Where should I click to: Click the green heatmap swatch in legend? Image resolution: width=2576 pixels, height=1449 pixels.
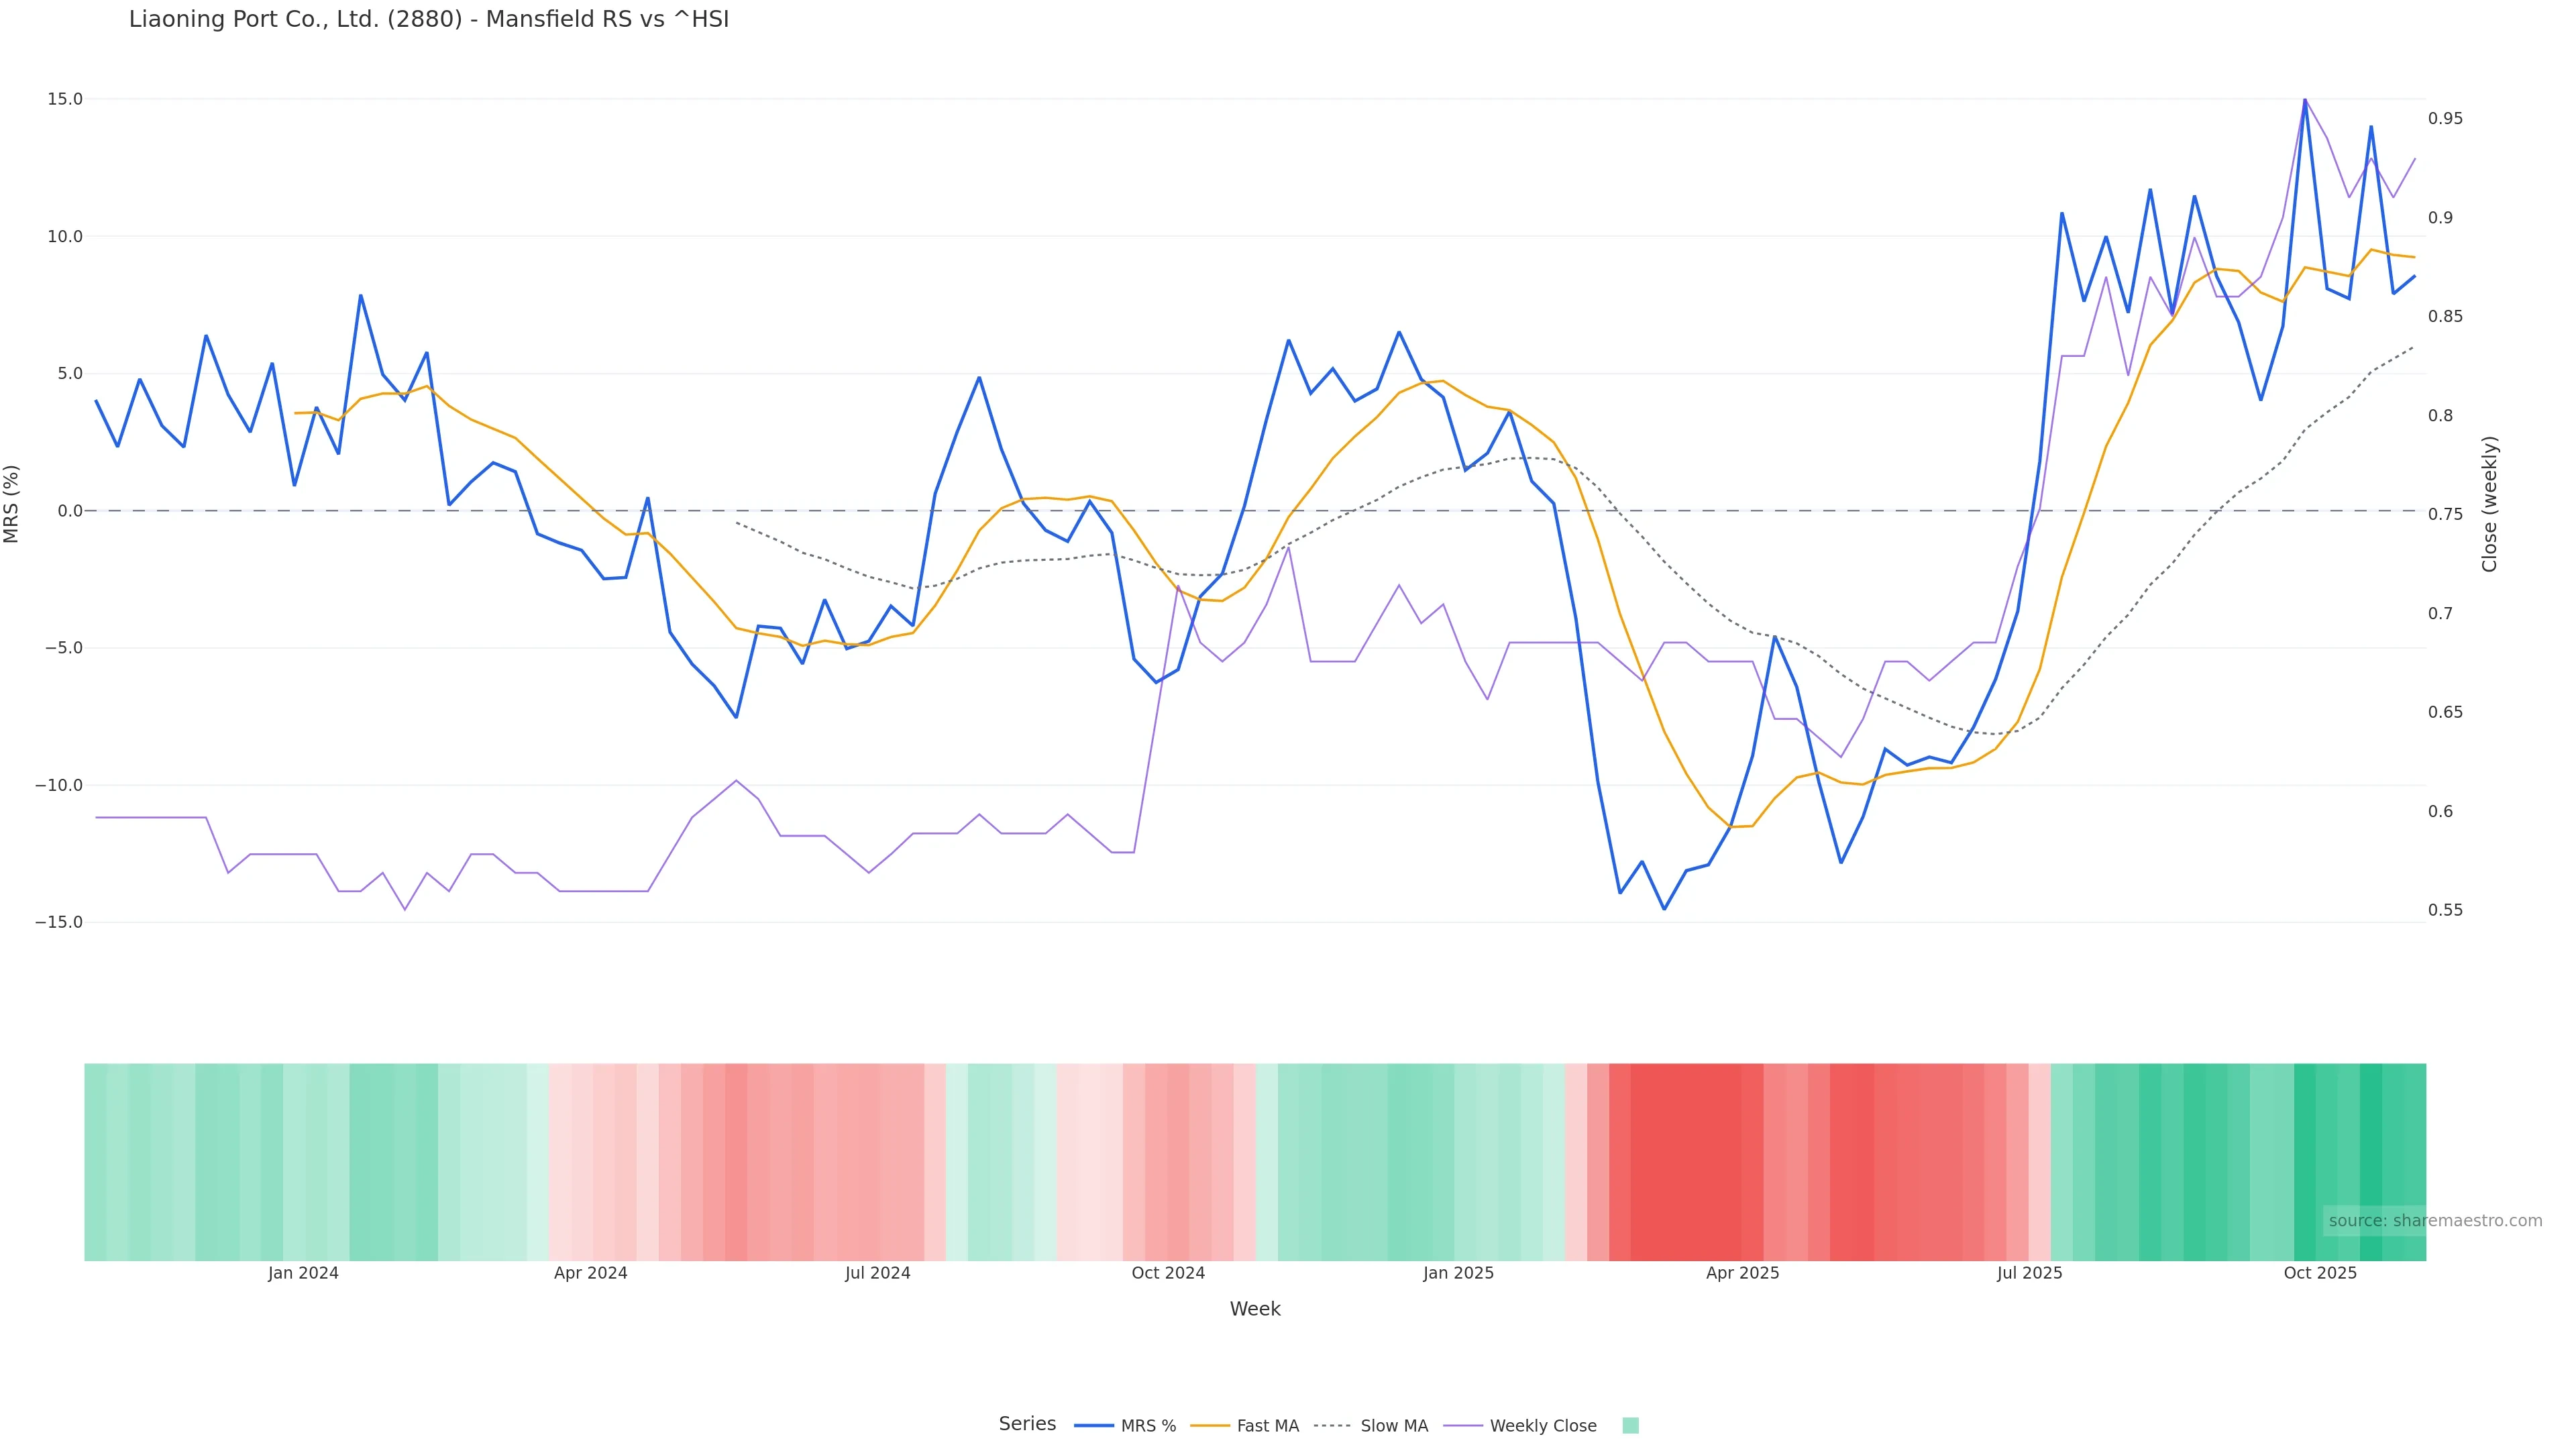coord(1630,1426)
